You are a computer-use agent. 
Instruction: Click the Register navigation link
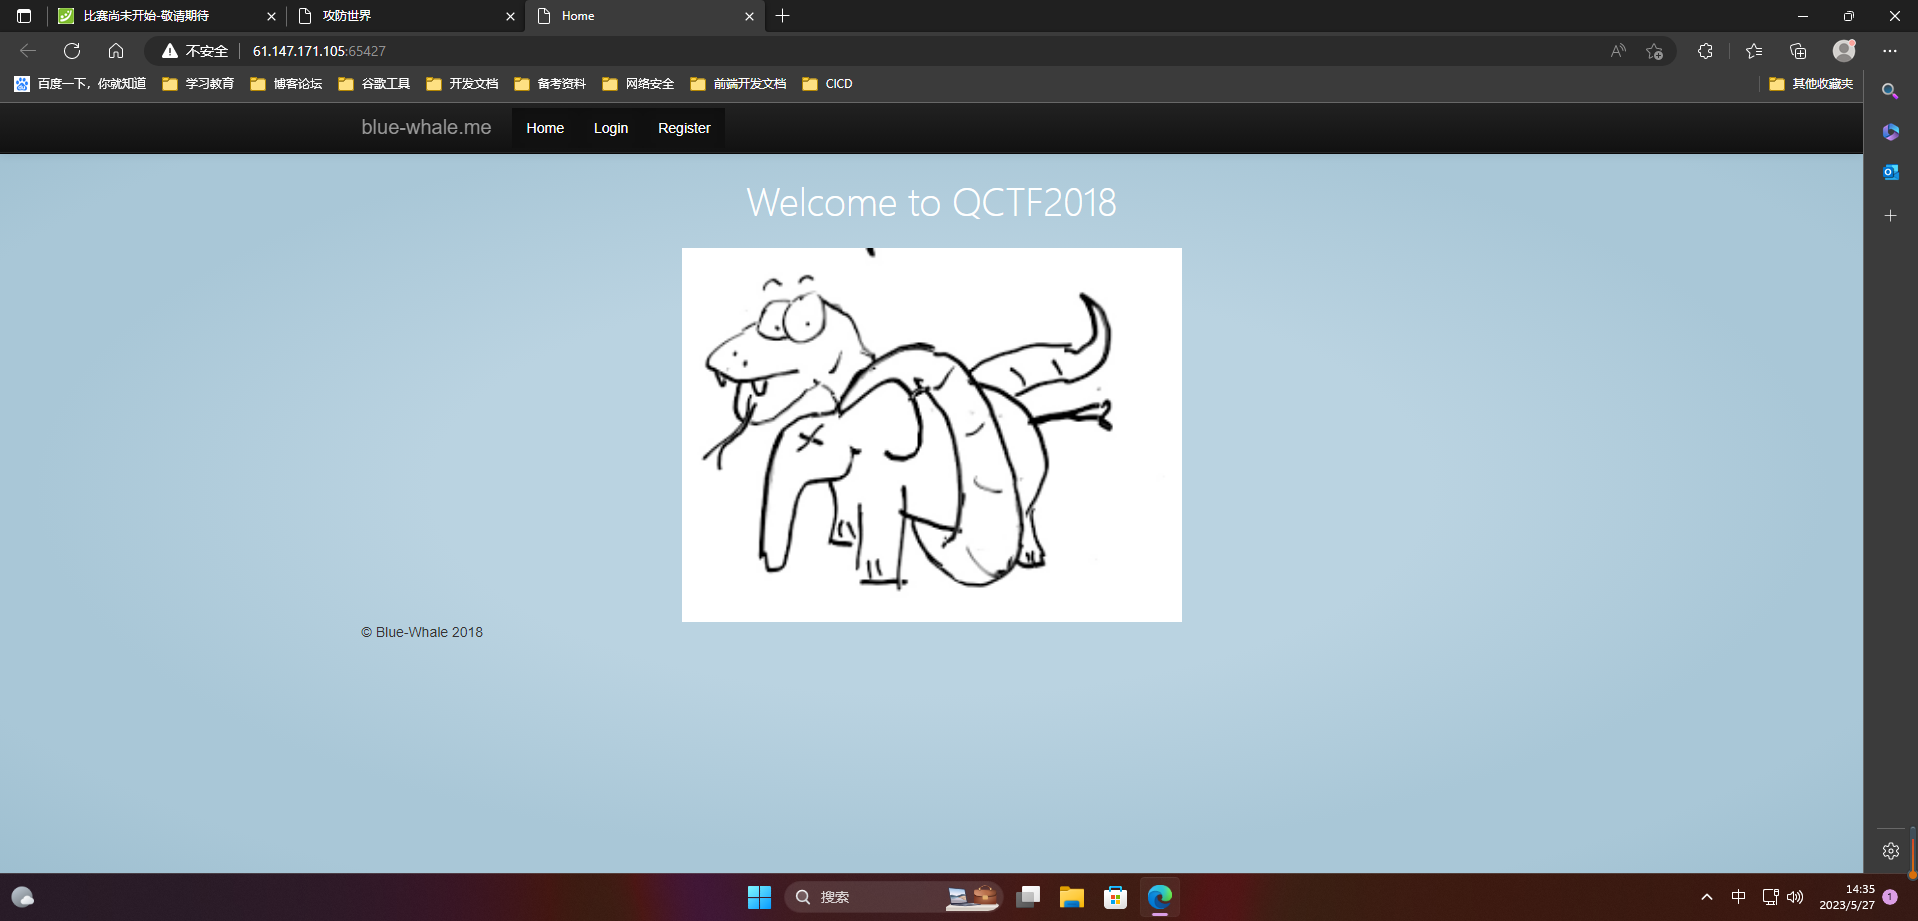(684, 128)
